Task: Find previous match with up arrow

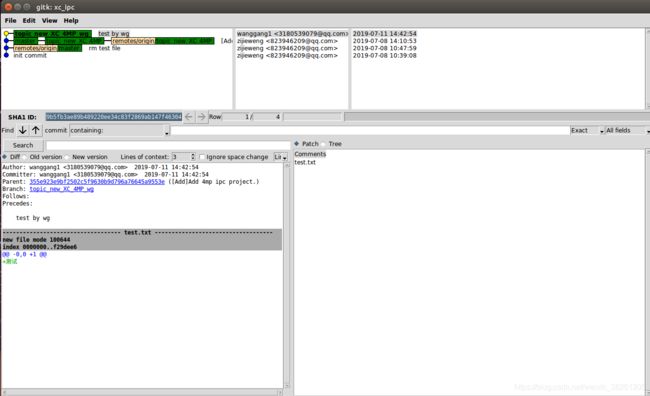Action: pyautogui.click(x=36, y=130)
